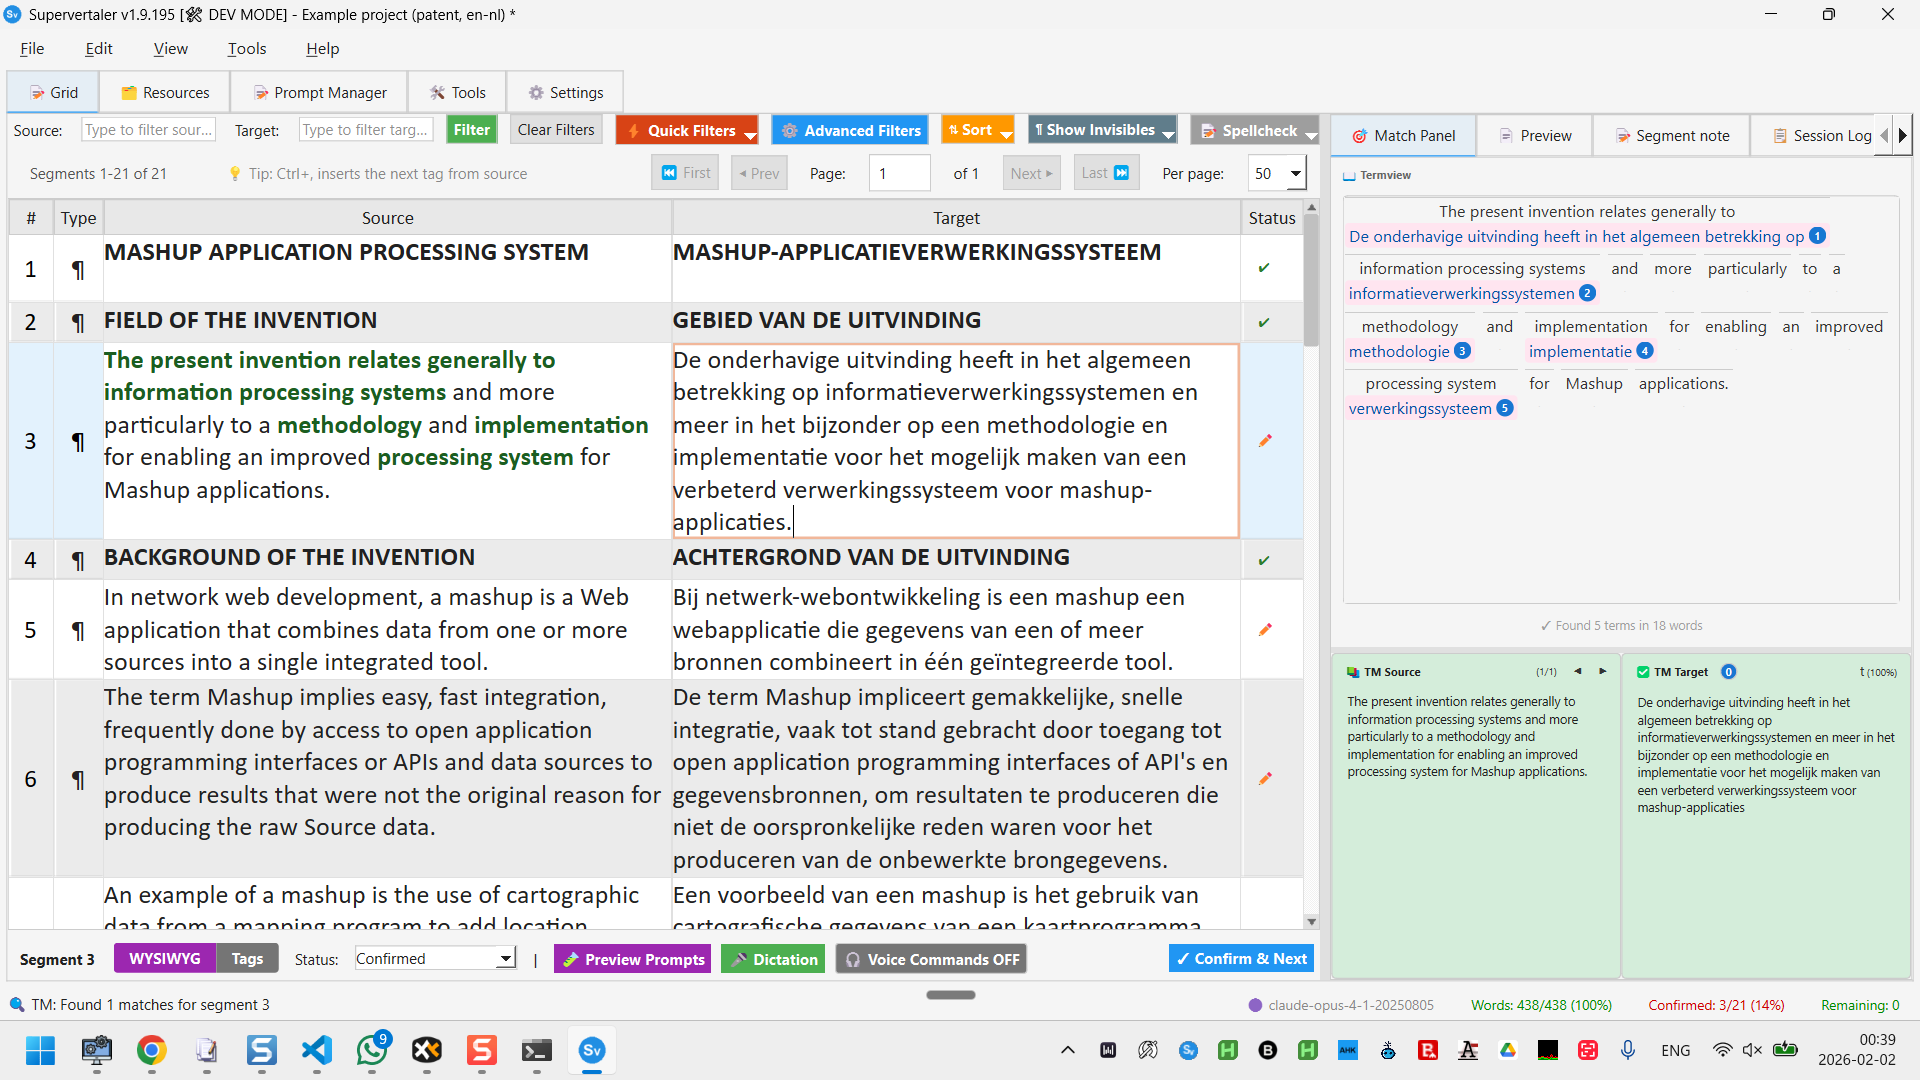Go to the previous segment page
Viewport: 1920px width, 1080px height.
(x=759, y=172)
